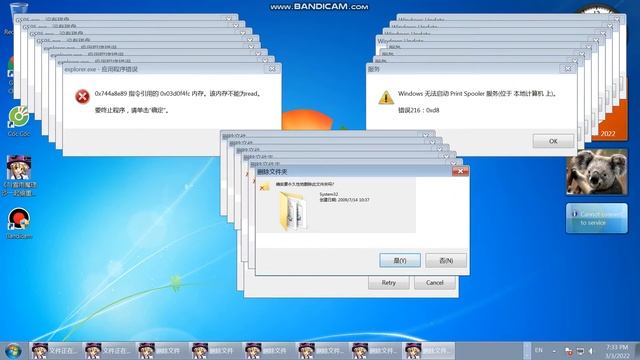This screenshot has width=640, height=360.
Task: Click the Cannot connect to service gadget
Action: click(596, 218)
